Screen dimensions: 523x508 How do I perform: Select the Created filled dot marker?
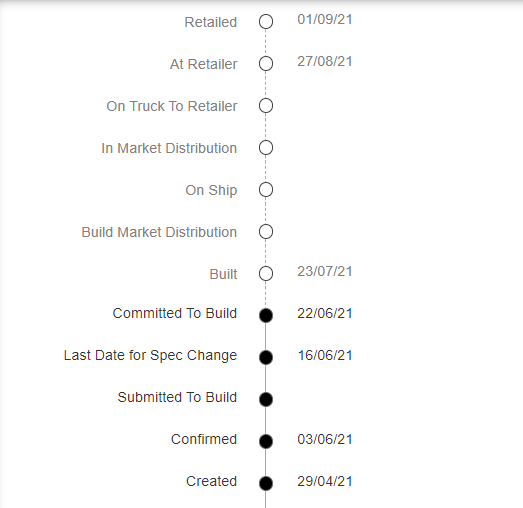click(x=266, y=484)
